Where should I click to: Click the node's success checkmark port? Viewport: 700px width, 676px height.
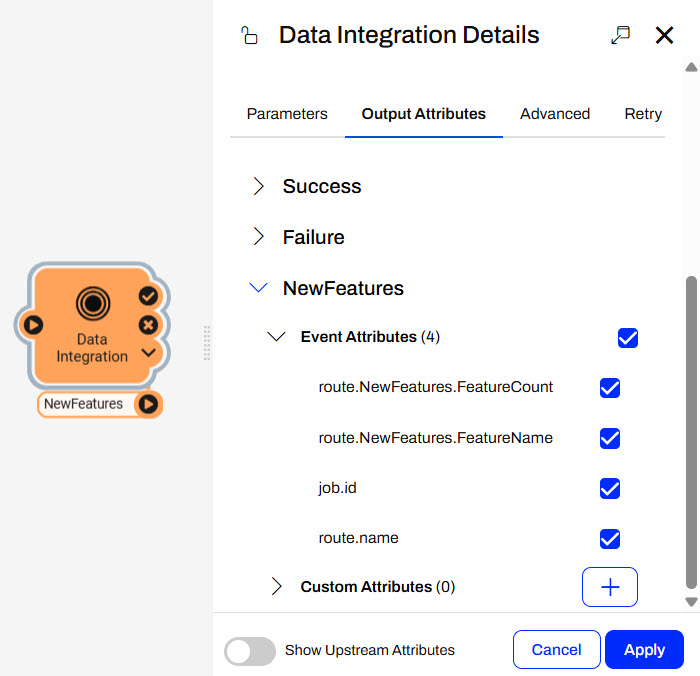tap(148, 296)
